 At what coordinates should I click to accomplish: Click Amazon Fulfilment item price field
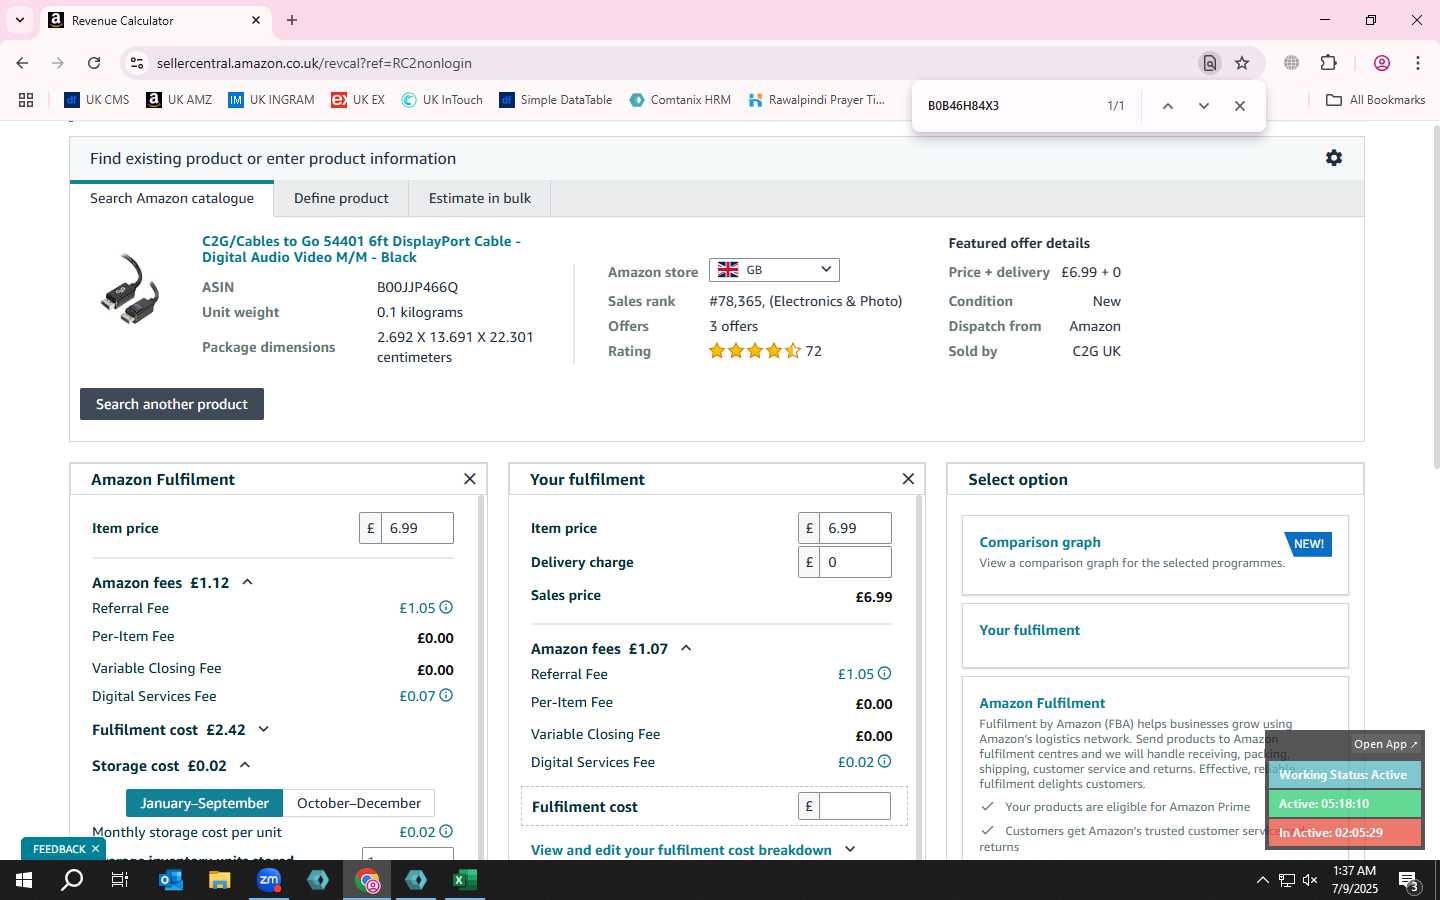pyautogui.click(x=417, y=528)
